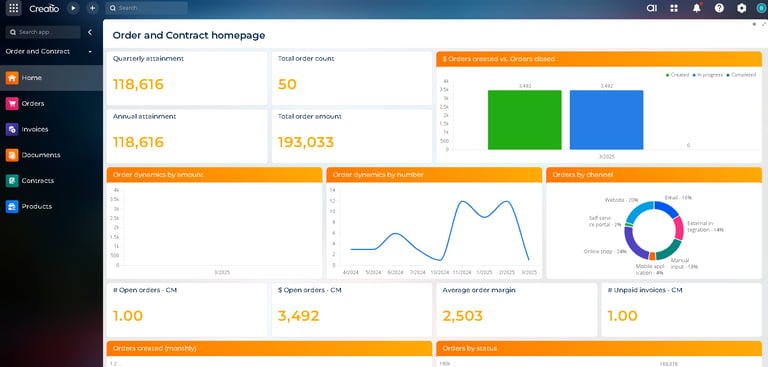This screenshot has height=367, width=768.
Task: Toggle the In progress legend series
Action: click(x=708, y=75)
